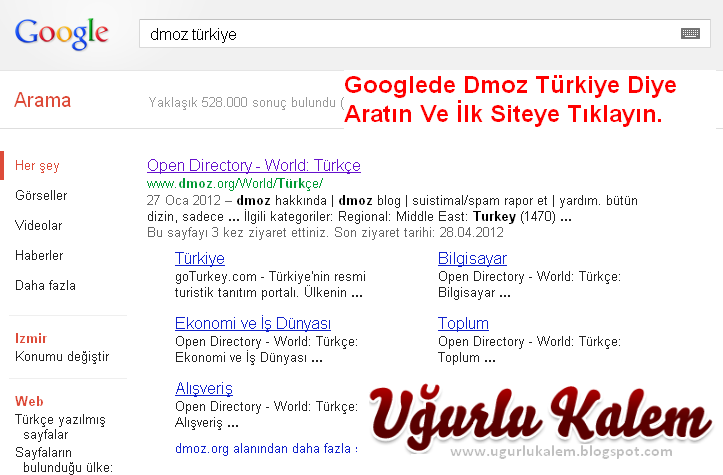Click into the 'dmoz türkiye' search field

(x=425, y=34)
